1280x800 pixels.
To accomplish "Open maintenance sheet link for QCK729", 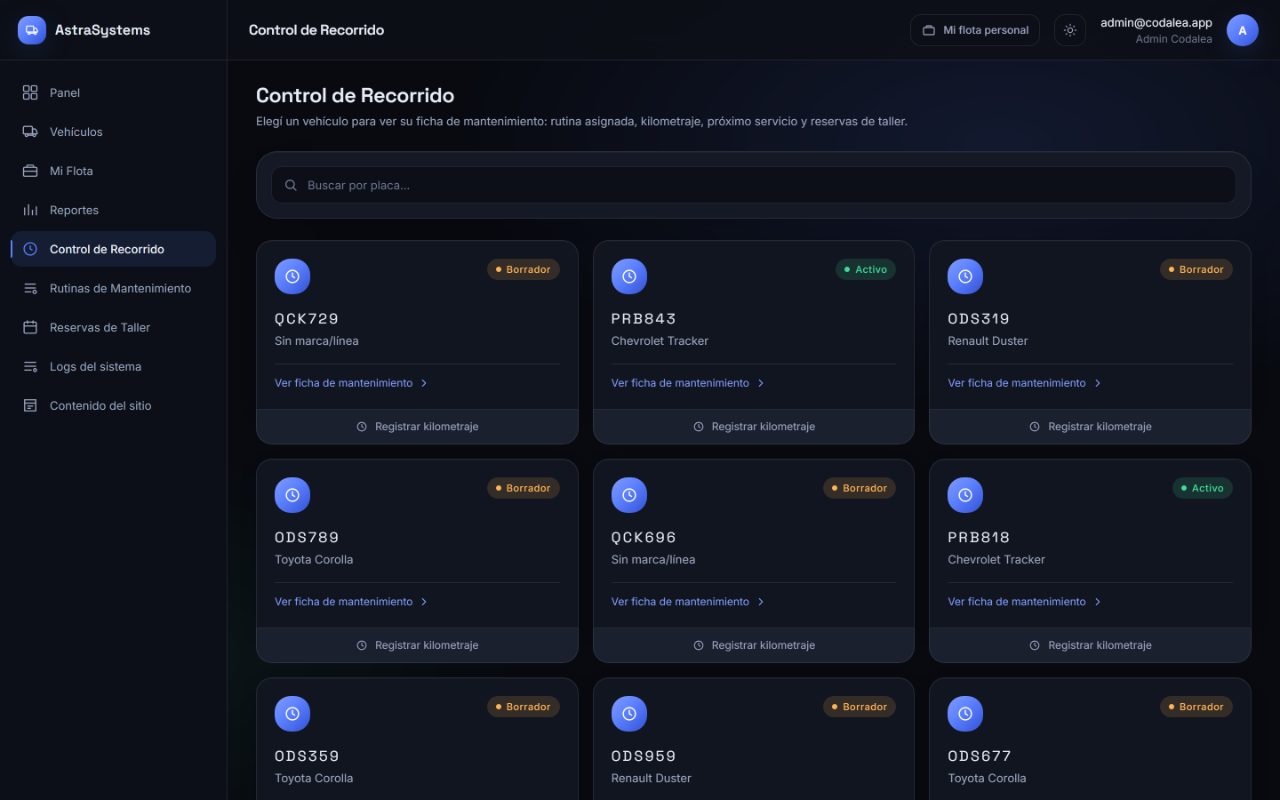I will (x=351, y=383).
